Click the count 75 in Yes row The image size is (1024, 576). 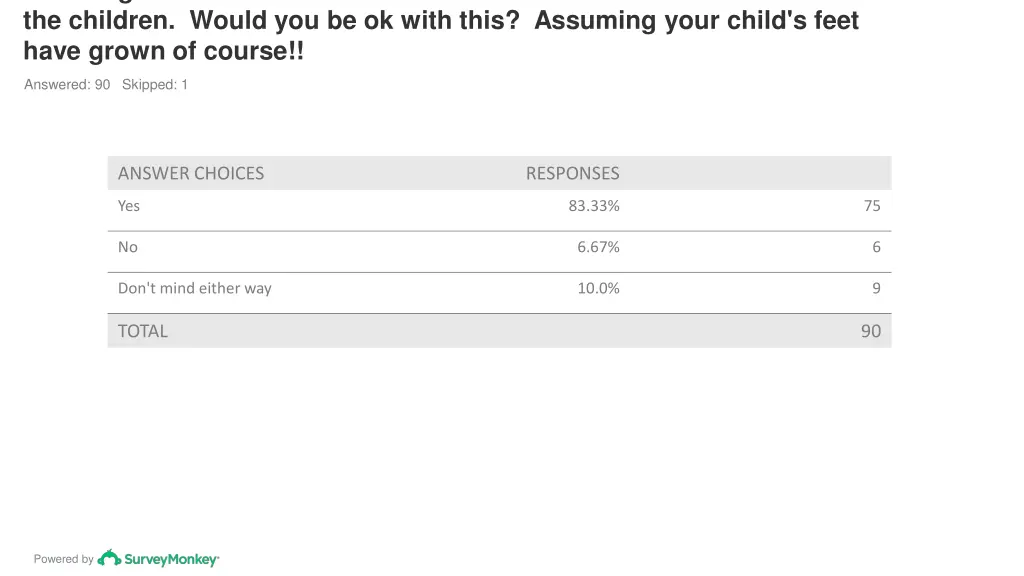coord(872,206)
